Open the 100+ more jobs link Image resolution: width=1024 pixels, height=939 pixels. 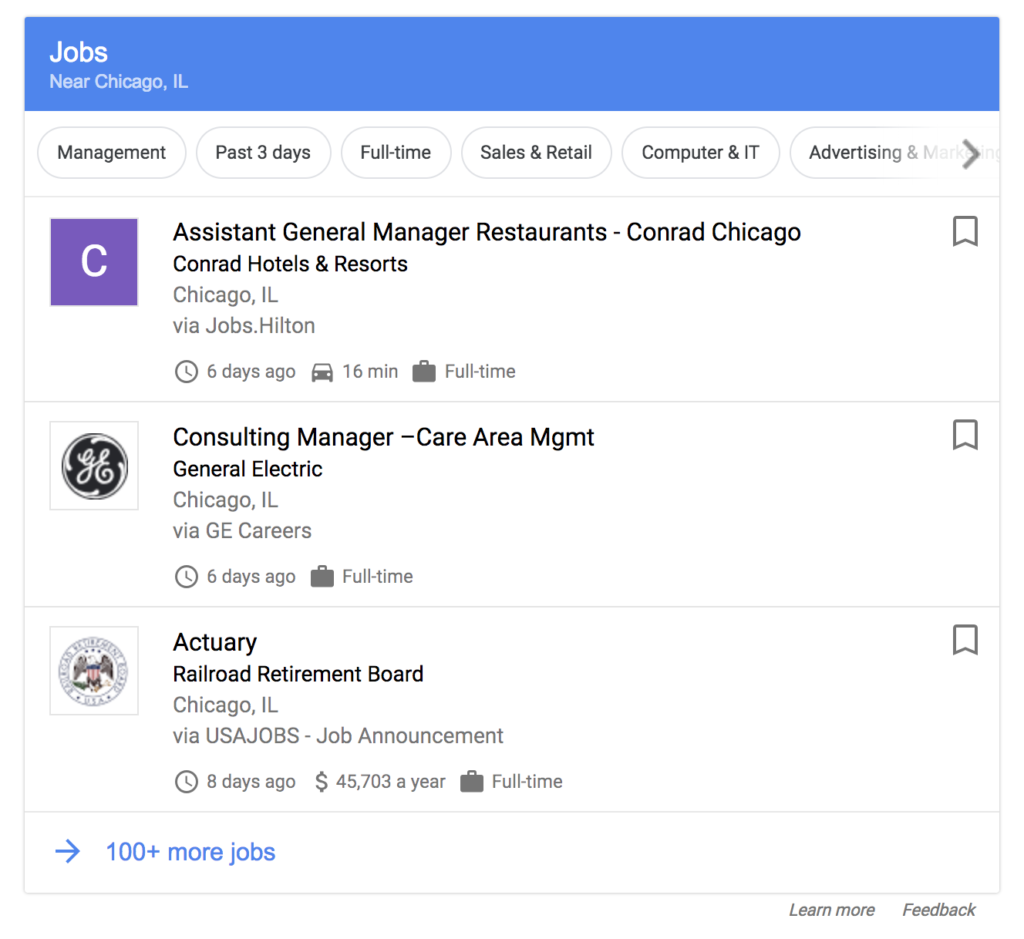190,852
